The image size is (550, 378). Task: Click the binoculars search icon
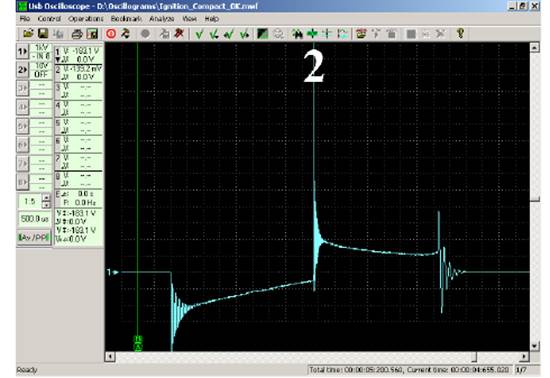(297, 34)
